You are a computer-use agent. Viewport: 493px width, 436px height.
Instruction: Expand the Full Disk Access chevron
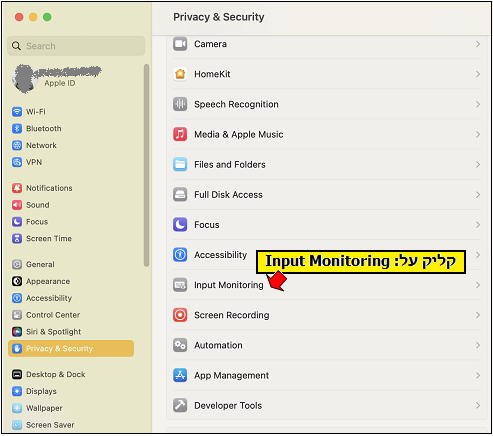[478, 195]
